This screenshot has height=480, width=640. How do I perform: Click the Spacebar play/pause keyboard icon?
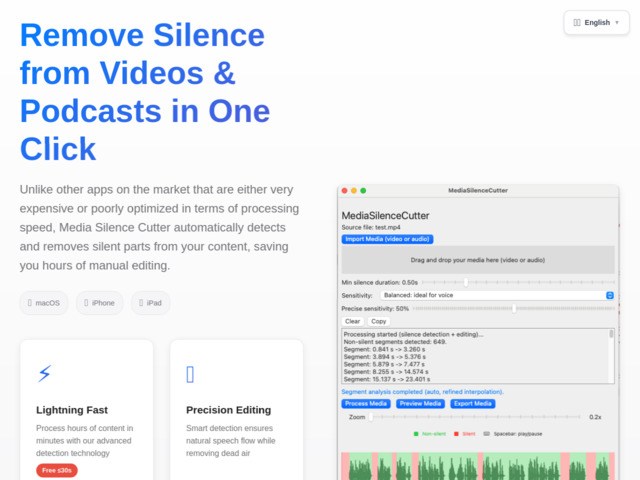click(487, 434)
